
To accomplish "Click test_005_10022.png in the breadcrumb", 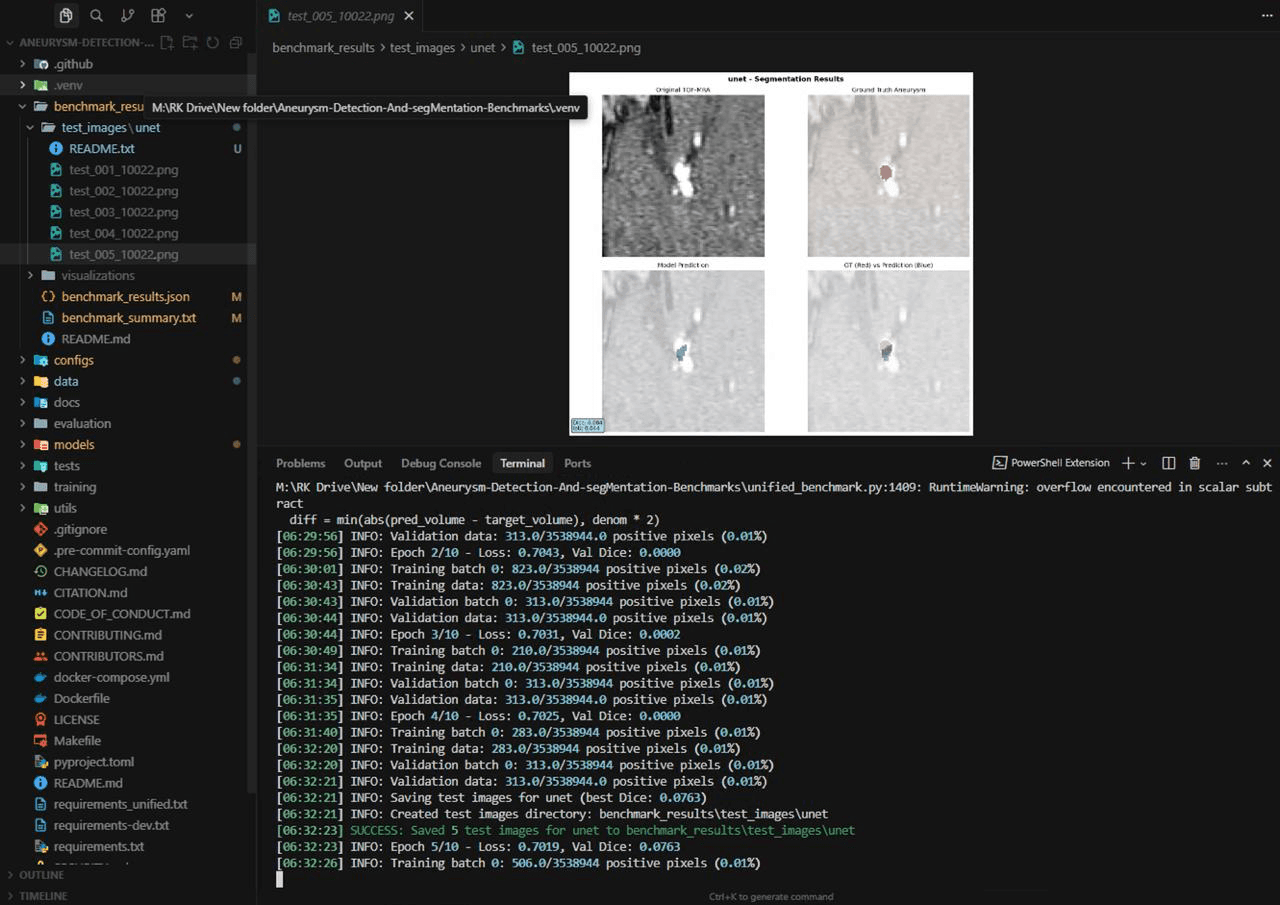I will pos(586,47).
